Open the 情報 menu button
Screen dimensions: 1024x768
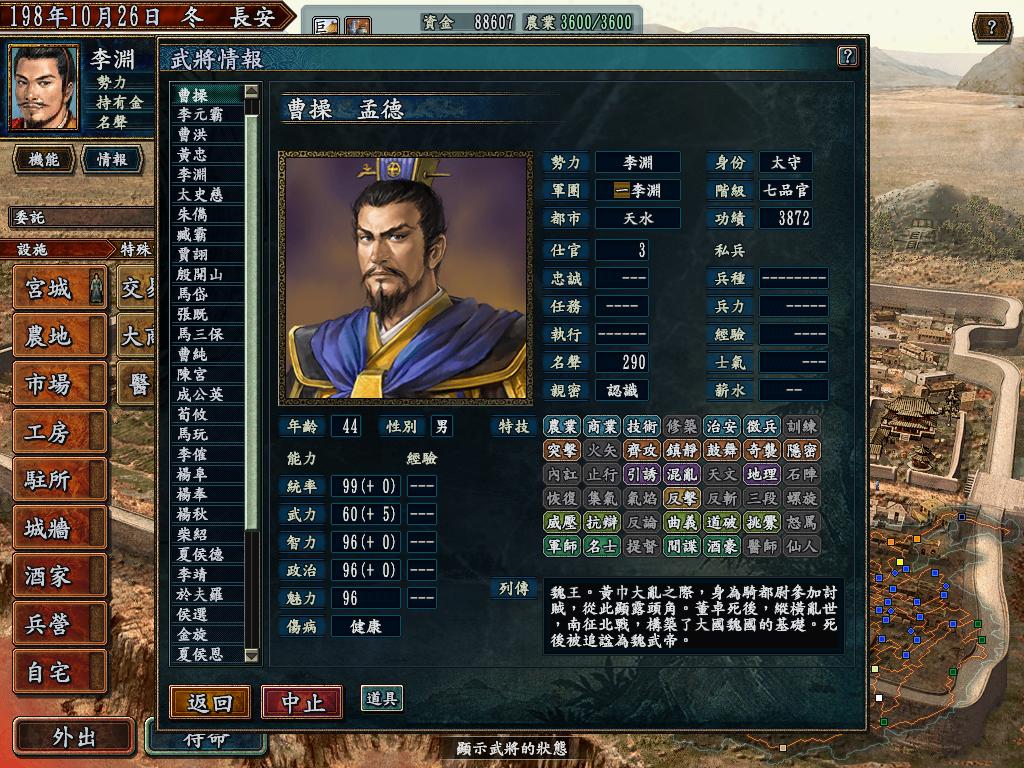[x=112, y=159]
